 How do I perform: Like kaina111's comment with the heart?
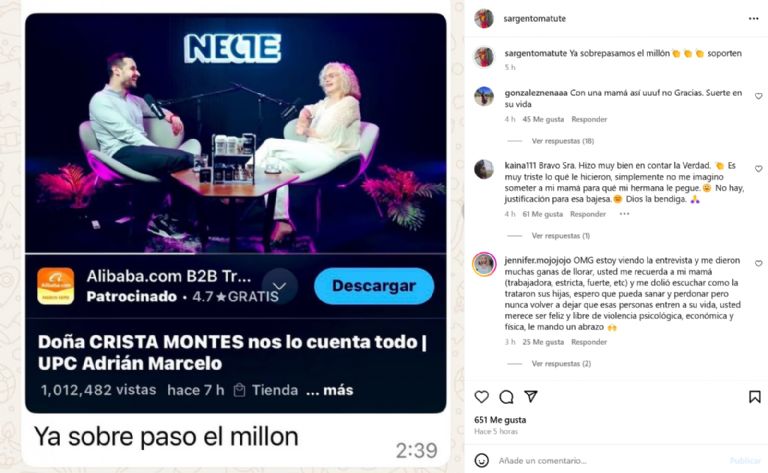pyautogui.click(x=758, y=169)
